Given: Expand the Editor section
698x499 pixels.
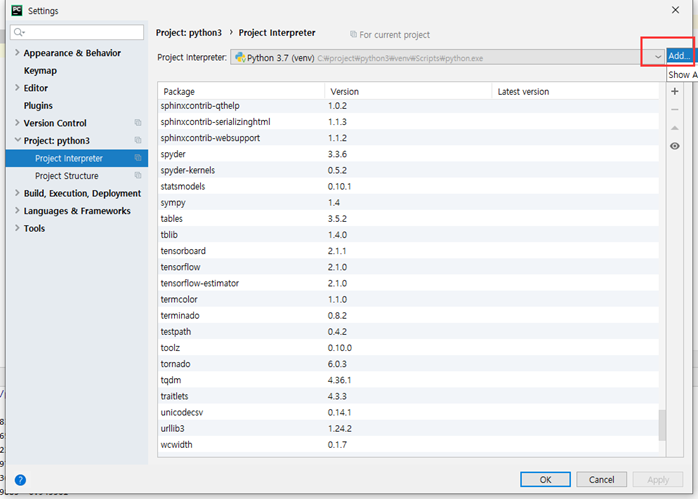Looking at the screenshot, I should [x=17, y=88].
